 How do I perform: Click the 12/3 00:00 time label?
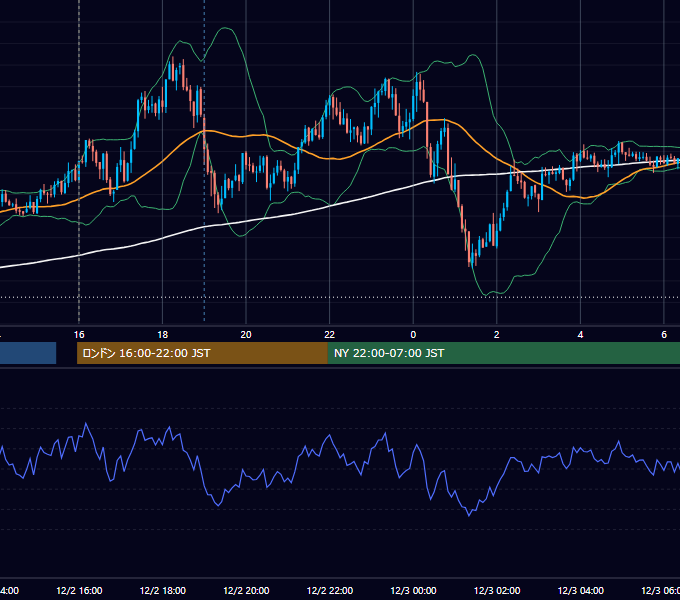413,590
